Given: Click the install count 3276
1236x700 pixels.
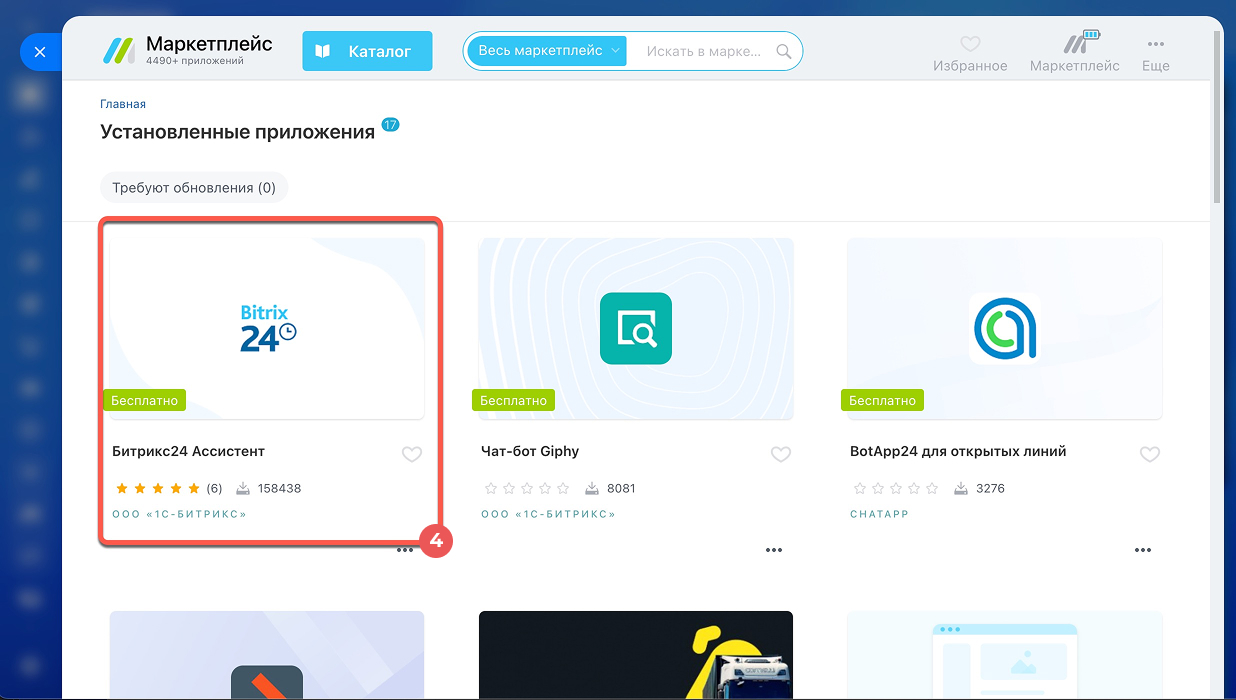Looking at the screenshot, I should coord(990,489).
